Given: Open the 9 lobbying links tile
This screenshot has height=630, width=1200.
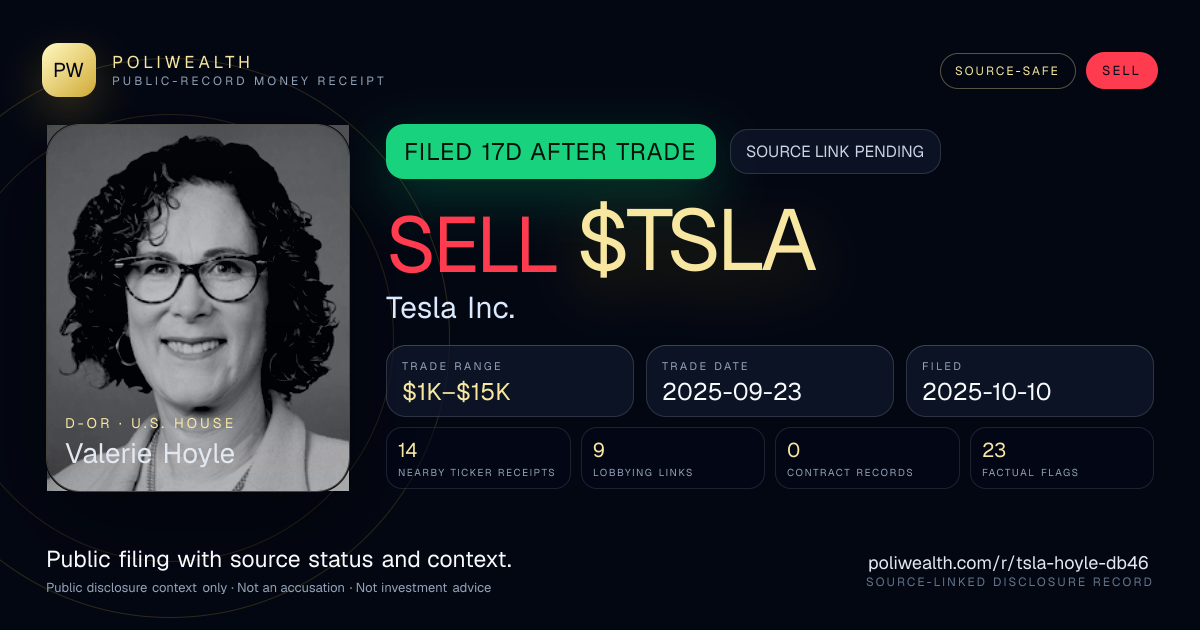Looking at the screenshot, I should point(673,458).
